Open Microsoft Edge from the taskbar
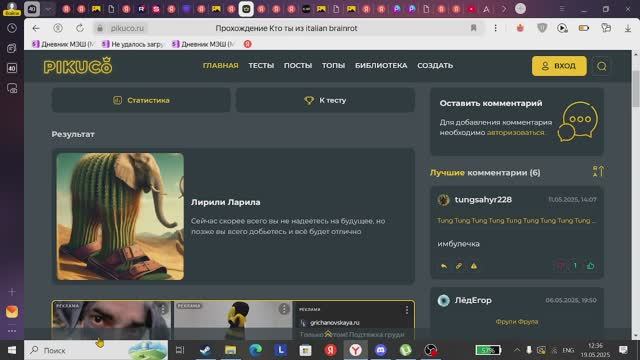640x360 pixels. 256,350
